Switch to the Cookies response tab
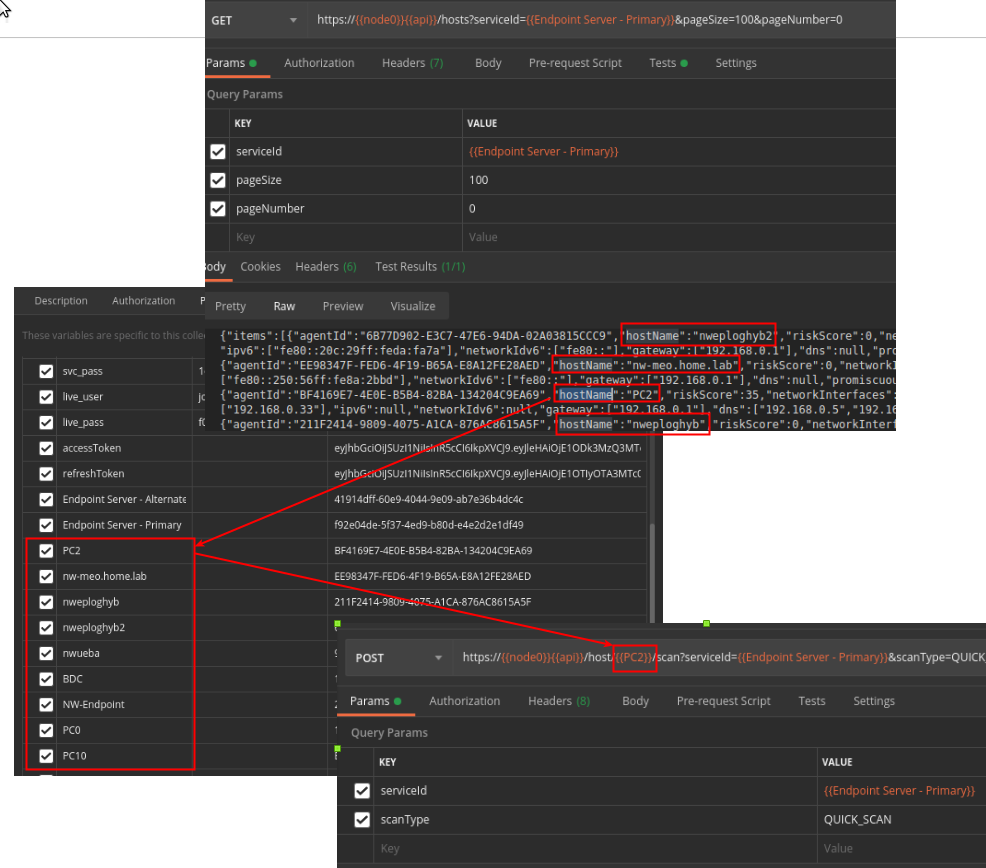This screenshot has height=868, width=986. pyautogui.click(x=260, y=267)
